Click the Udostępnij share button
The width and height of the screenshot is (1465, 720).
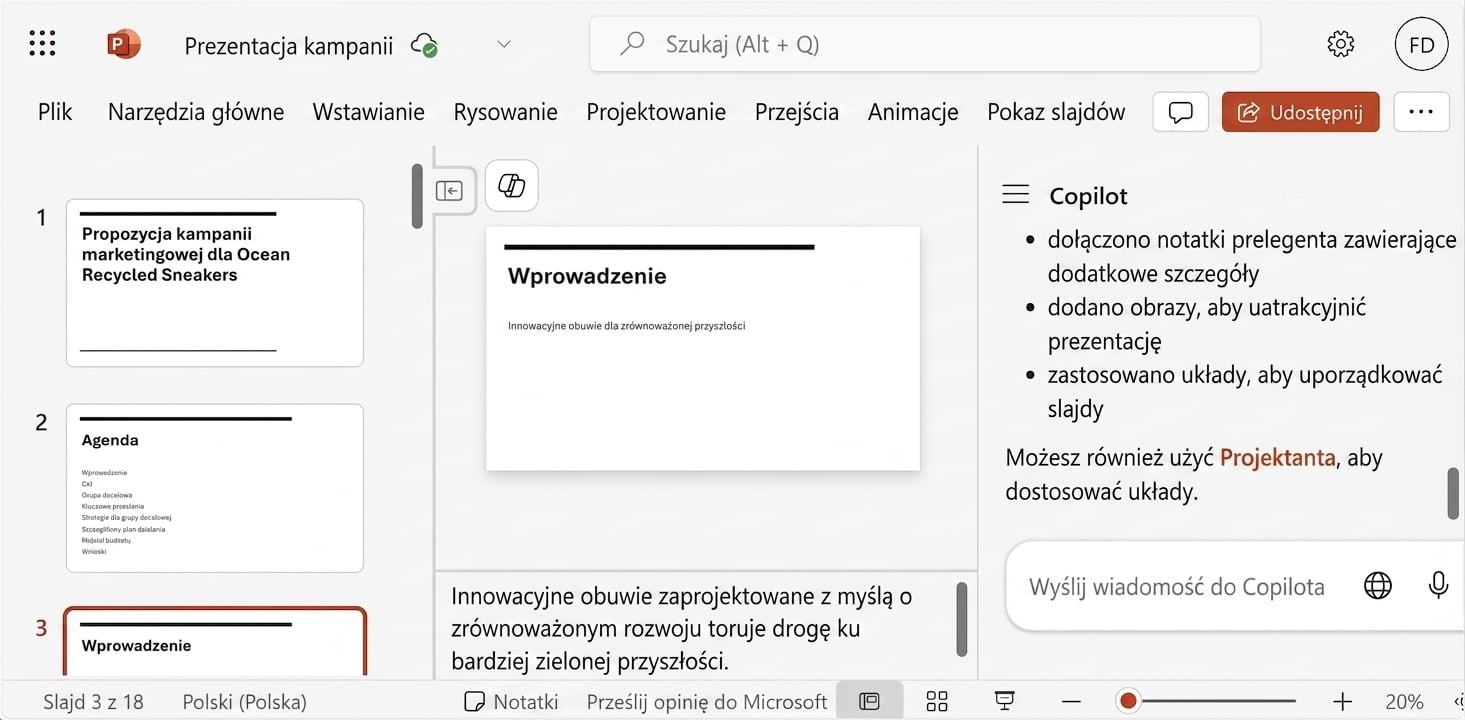[x=1300, y=112]
